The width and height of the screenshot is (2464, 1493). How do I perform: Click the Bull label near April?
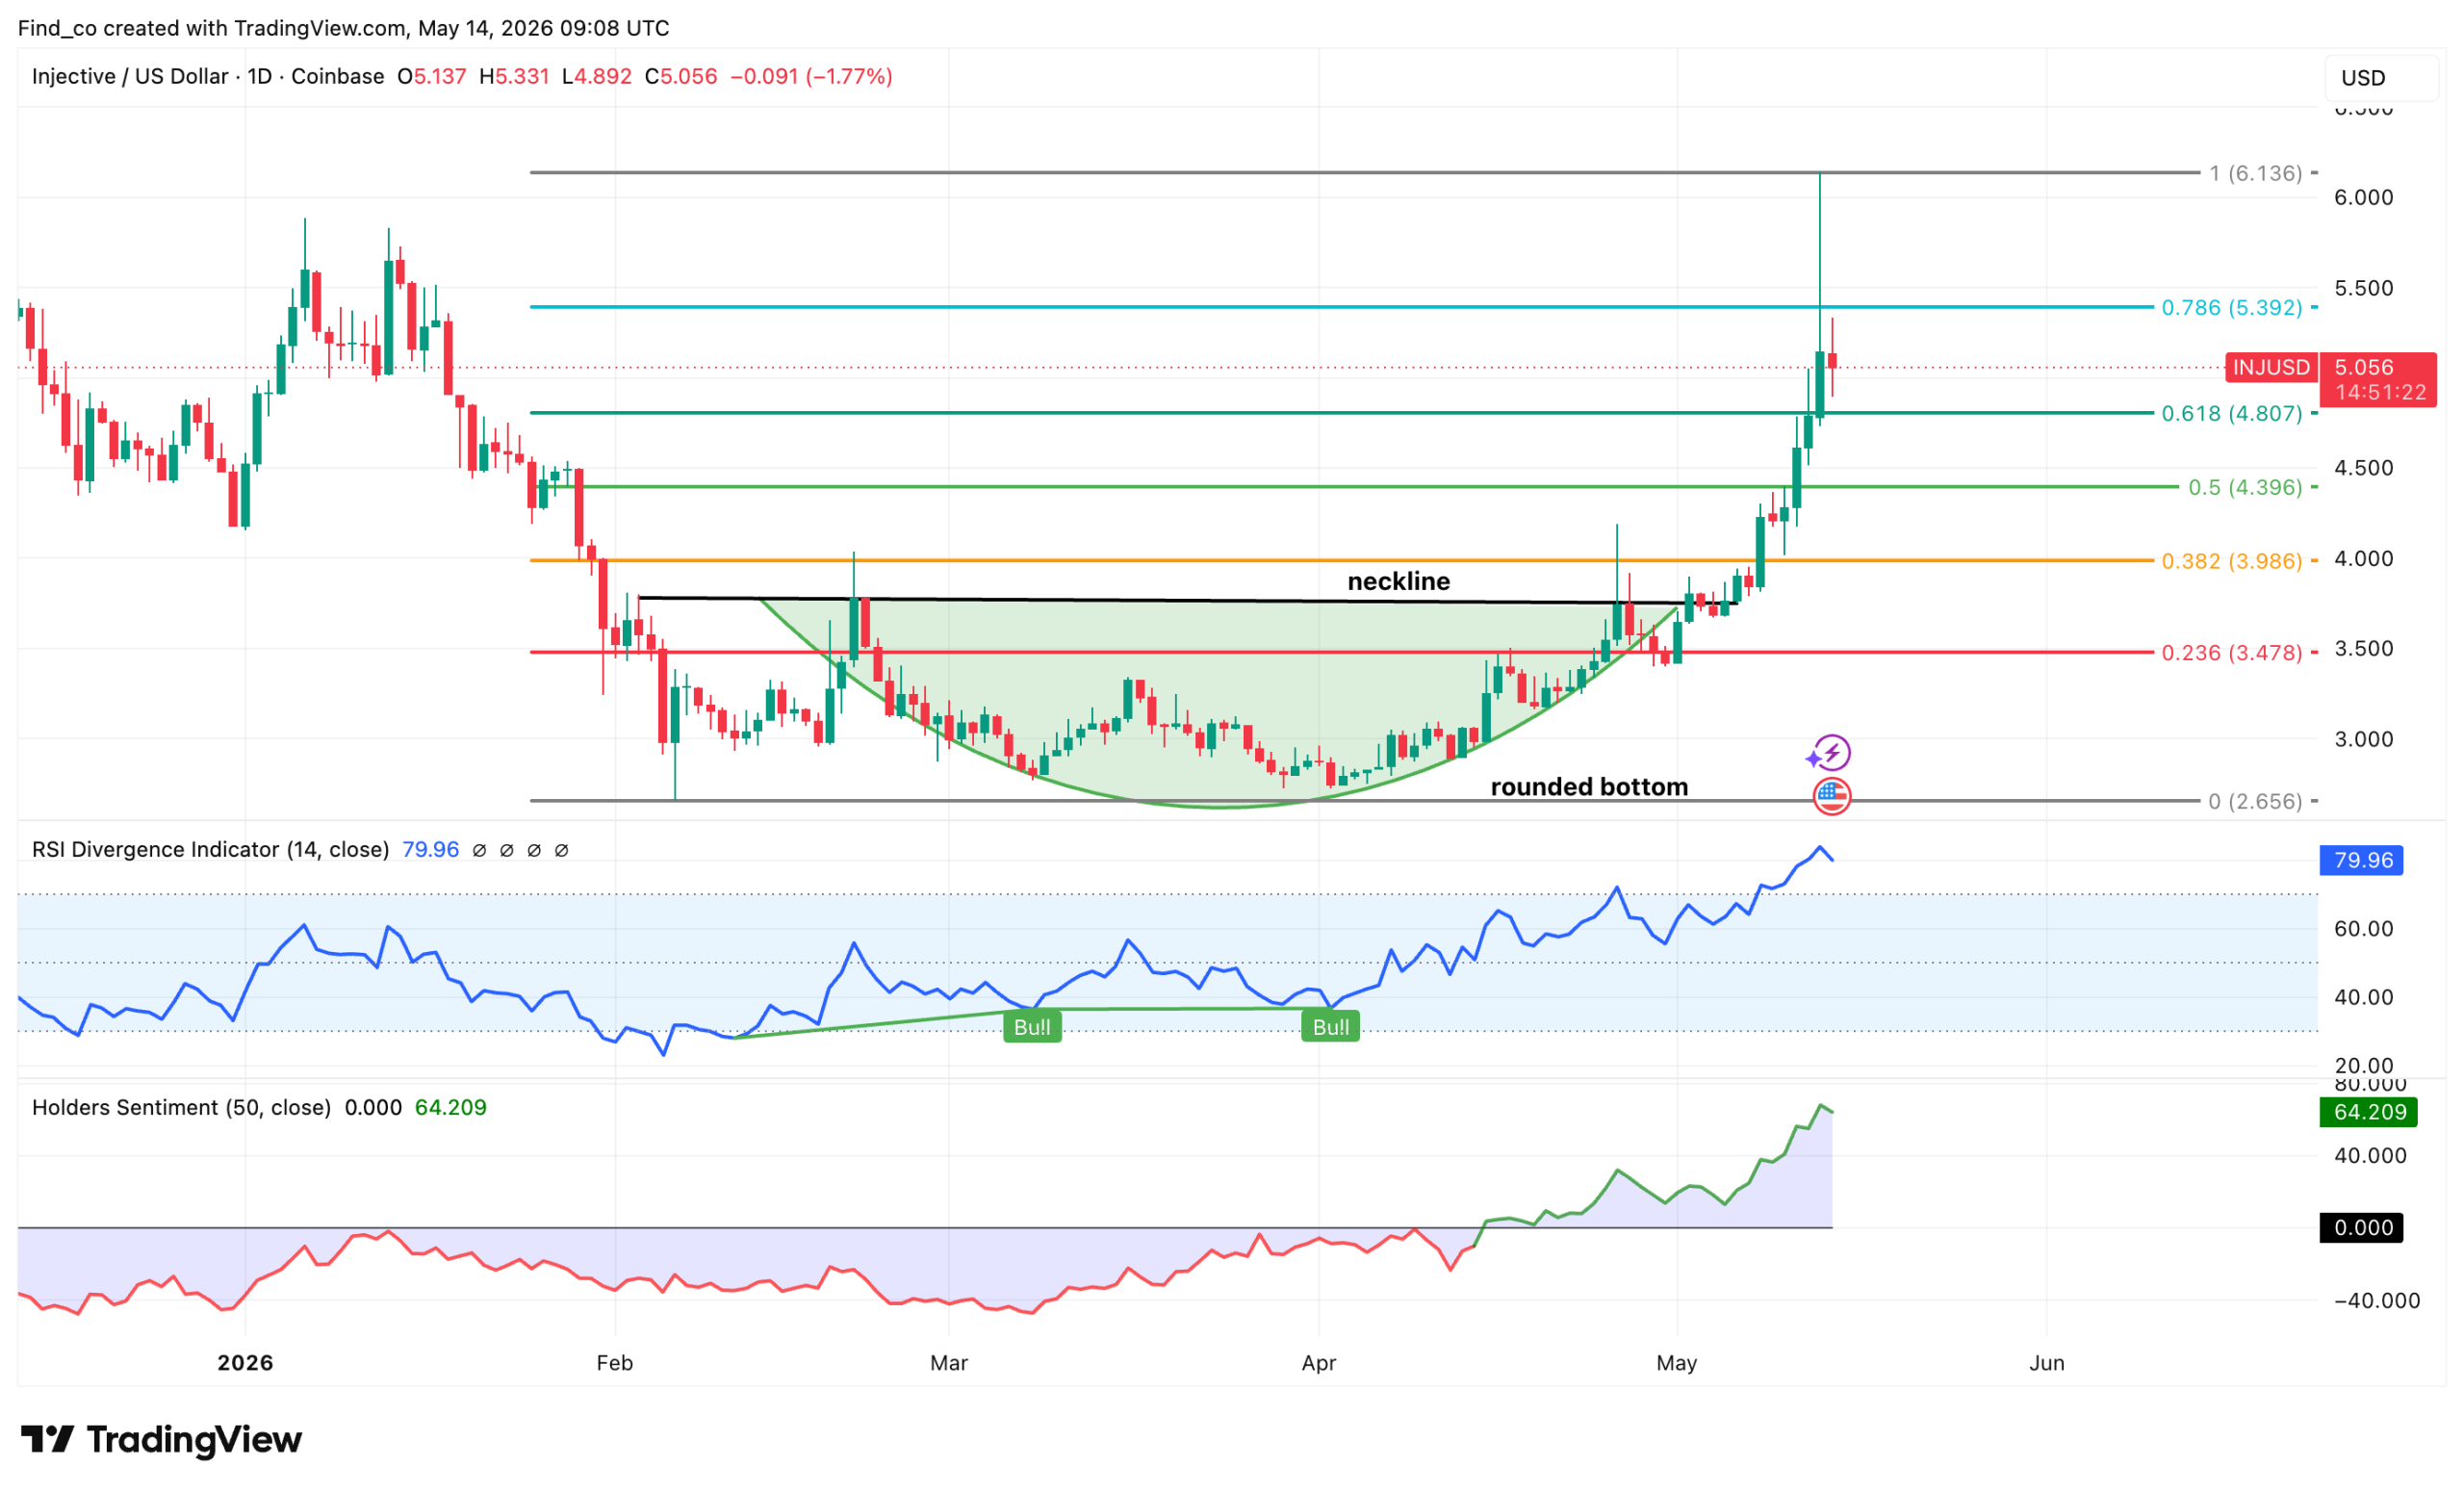point(1330,1027)
